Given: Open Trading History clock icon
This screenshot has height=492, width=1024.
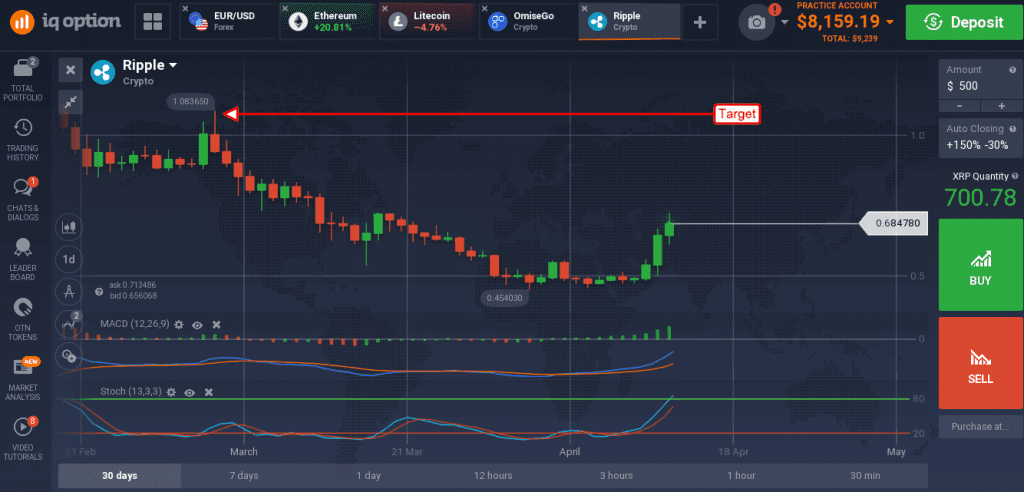Looking at the screenshot, I should click(x=24, y=128).
